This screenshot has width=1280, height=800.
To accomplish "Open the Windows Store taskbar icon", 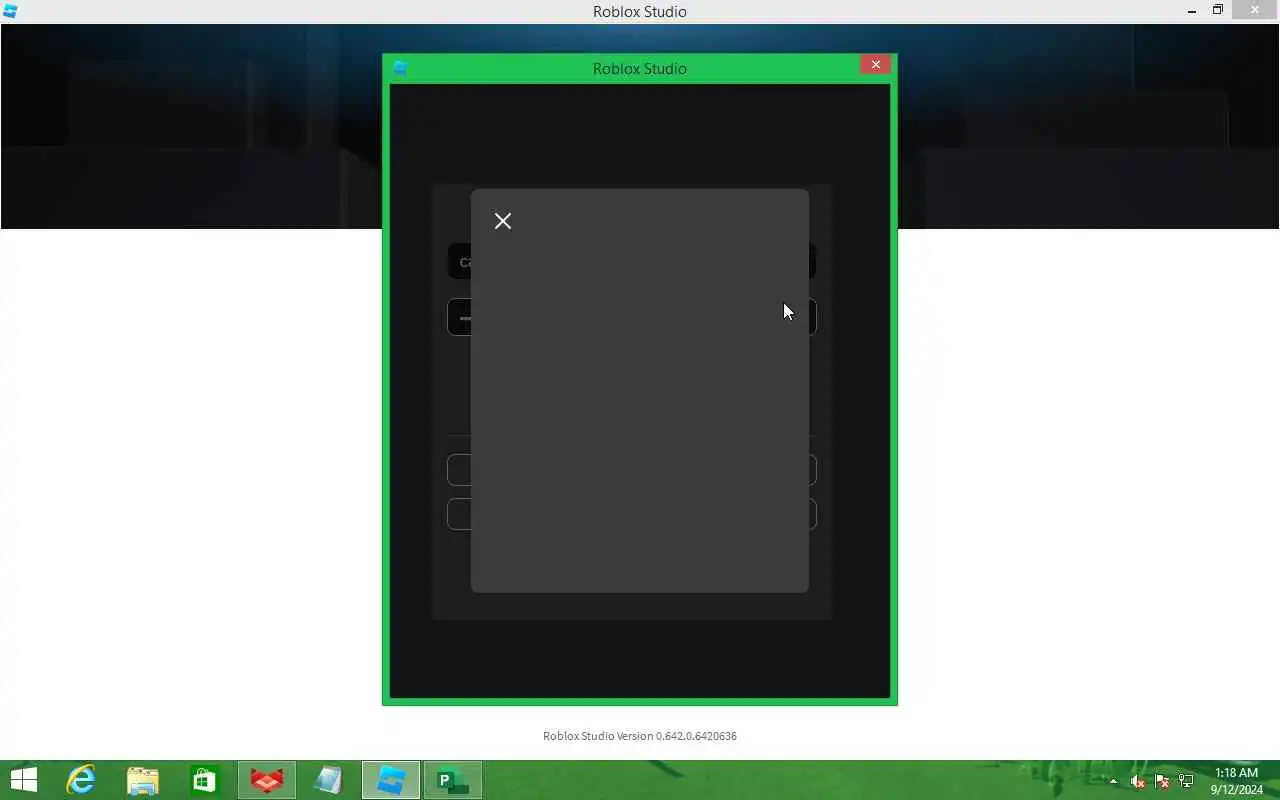I will pos(204,780).
